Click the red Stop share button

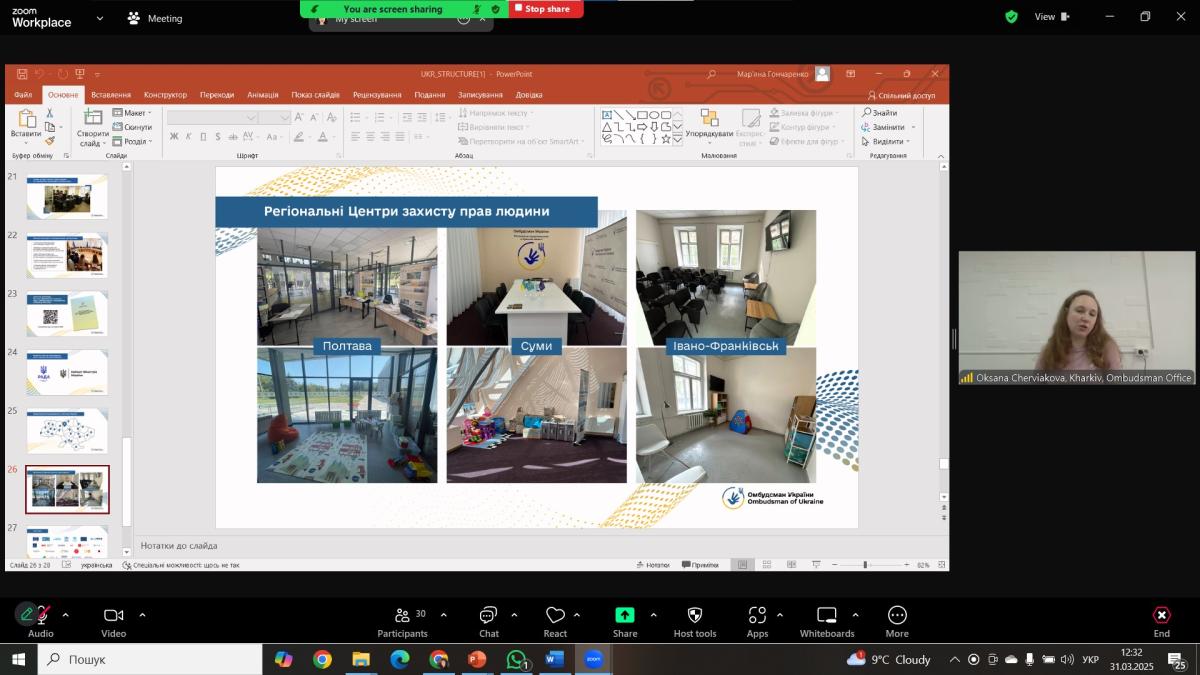(x=546, y=9)
